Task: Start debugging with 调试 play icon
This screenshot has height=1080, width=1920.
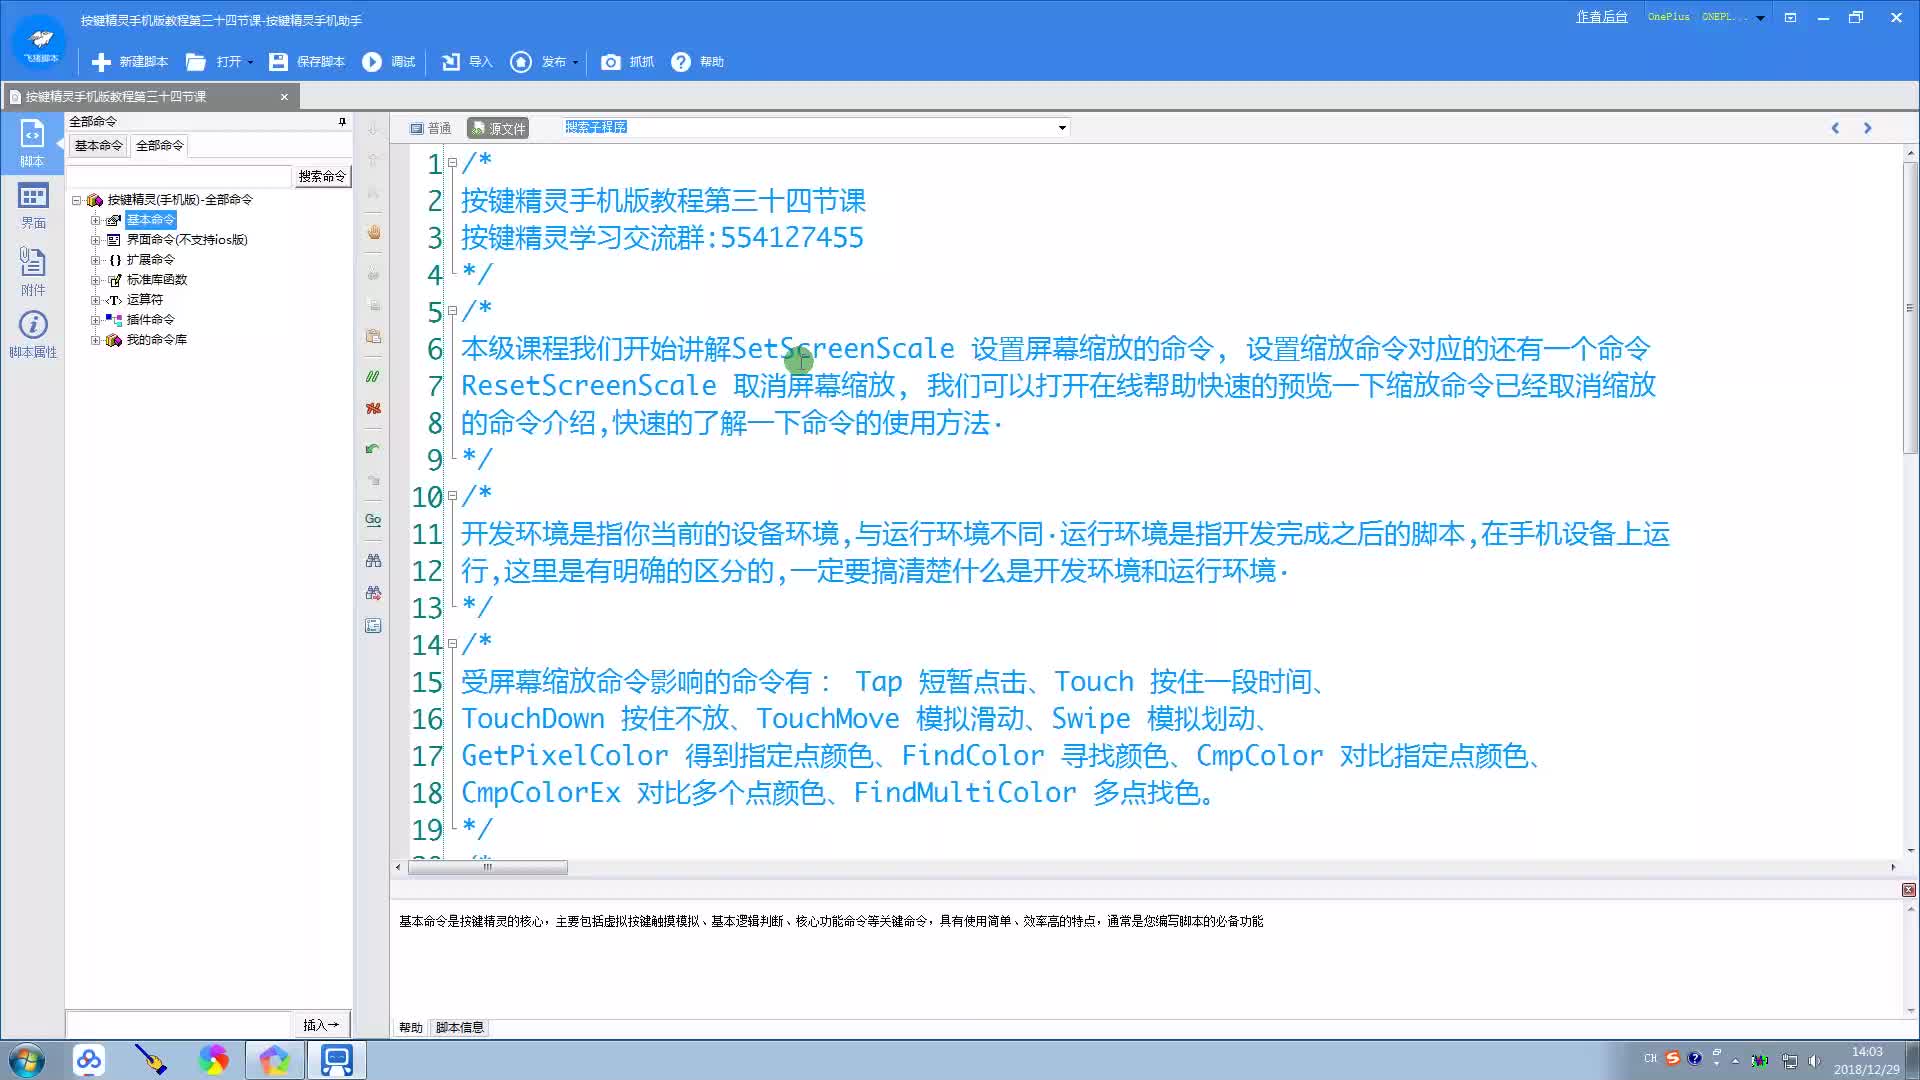Action: click(372, 62)
